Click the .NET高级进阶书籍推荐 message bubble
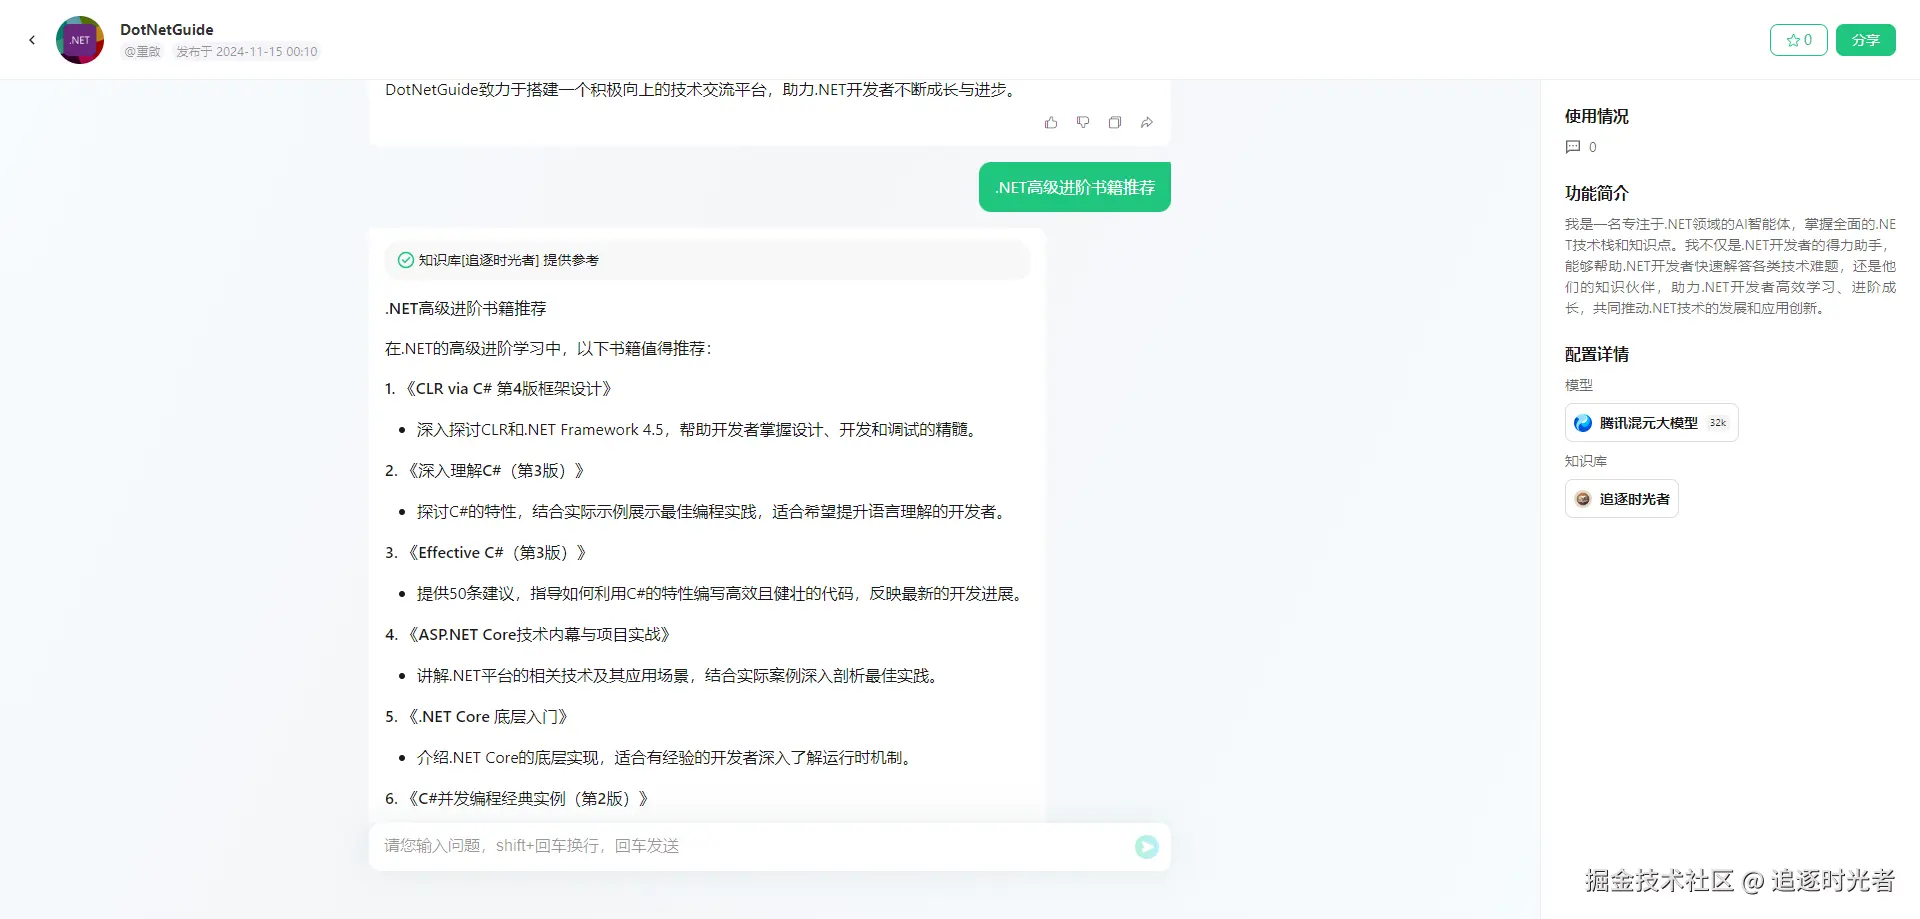The width and height of the screenshot is (1920, 919). pyautogui.click(x=1075, y=187)
